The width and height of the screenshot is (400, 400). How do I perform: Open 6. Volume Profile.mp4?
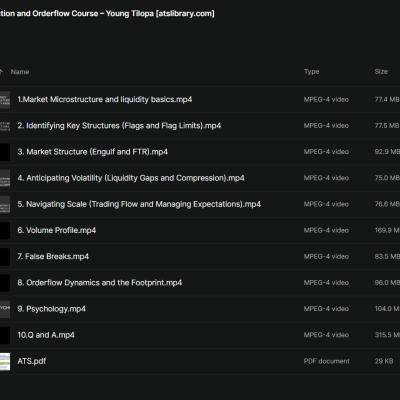(57, 230)
